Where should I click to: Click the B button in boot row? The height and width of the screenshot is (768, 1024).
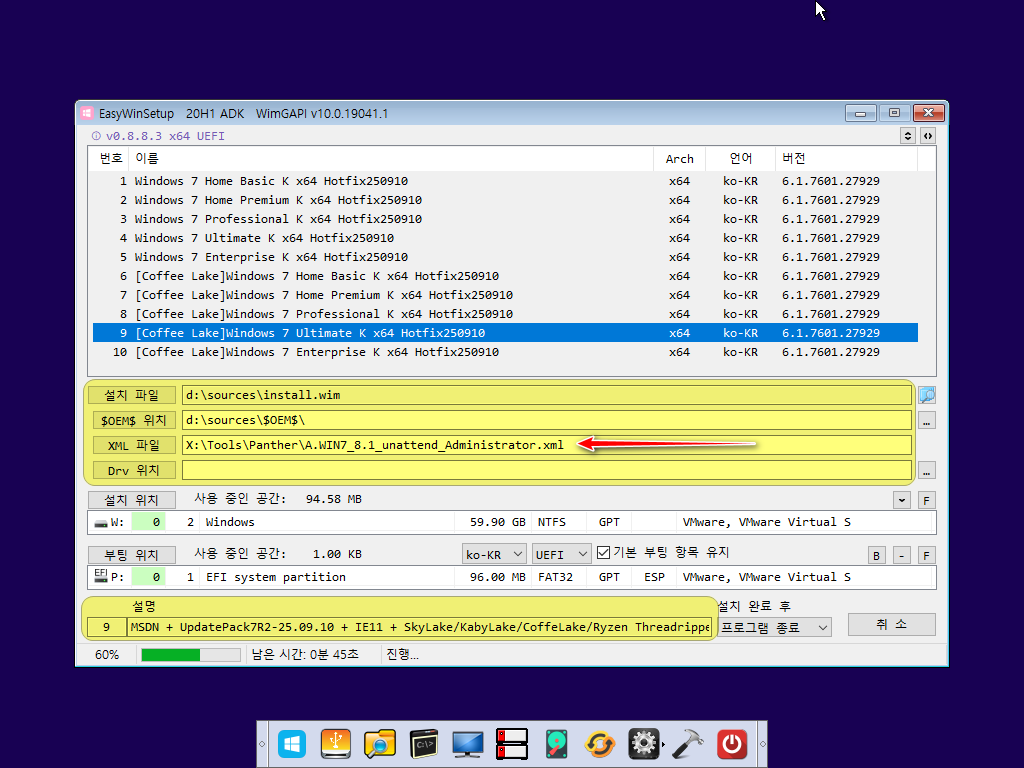click(x=876, y=556)
